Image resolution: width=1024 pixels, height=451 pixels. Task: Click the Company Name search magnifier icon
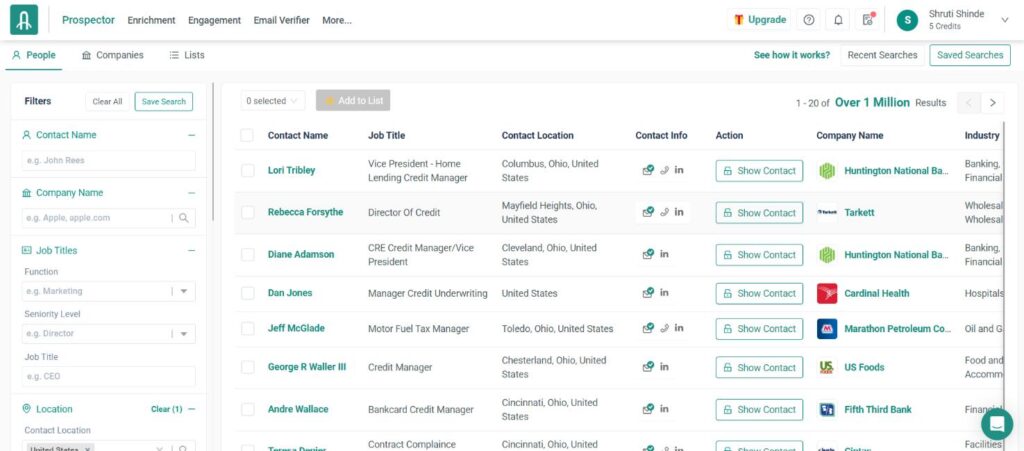(184, 218)
